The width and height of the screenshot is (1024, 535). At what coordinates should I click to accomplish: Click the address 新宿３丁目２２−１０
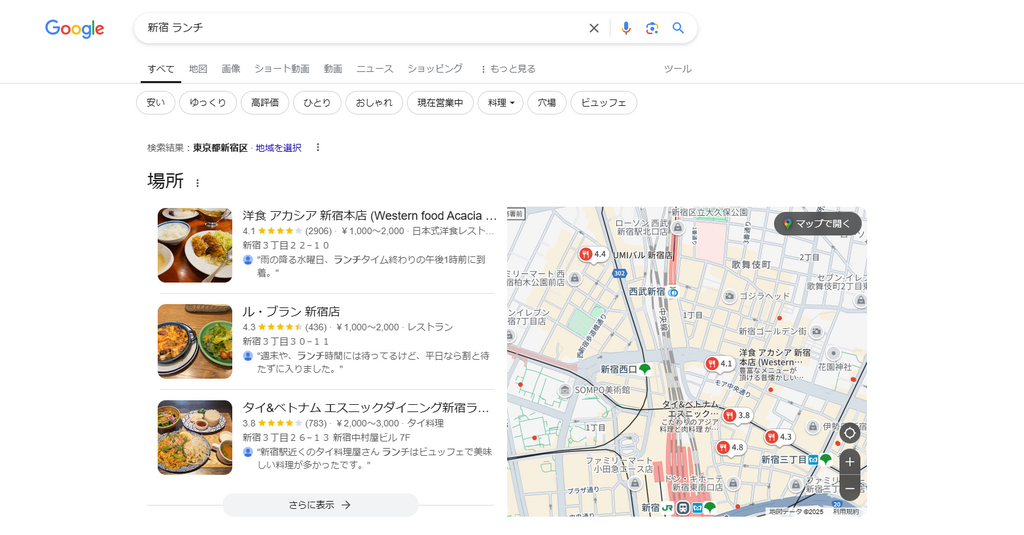(x=285, y=245)
